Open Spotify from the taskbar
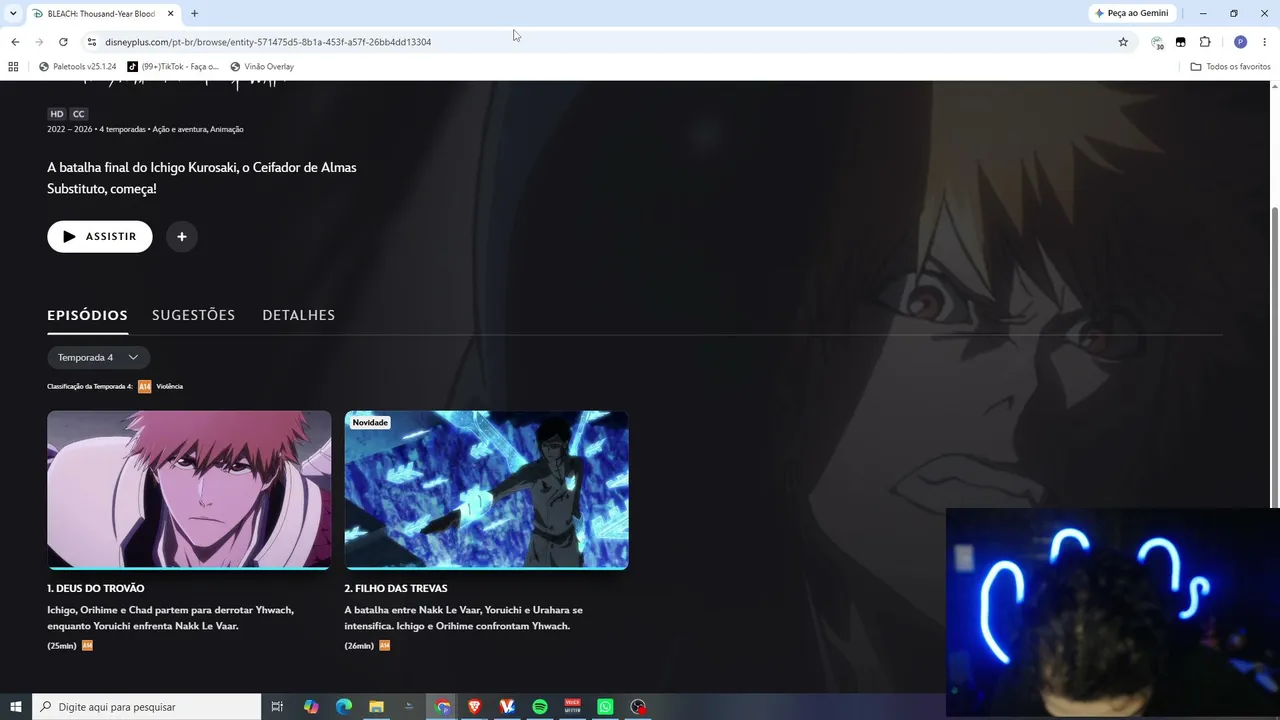The height and width of the screenshot is (720, 1280). click(x=540, y=707)
